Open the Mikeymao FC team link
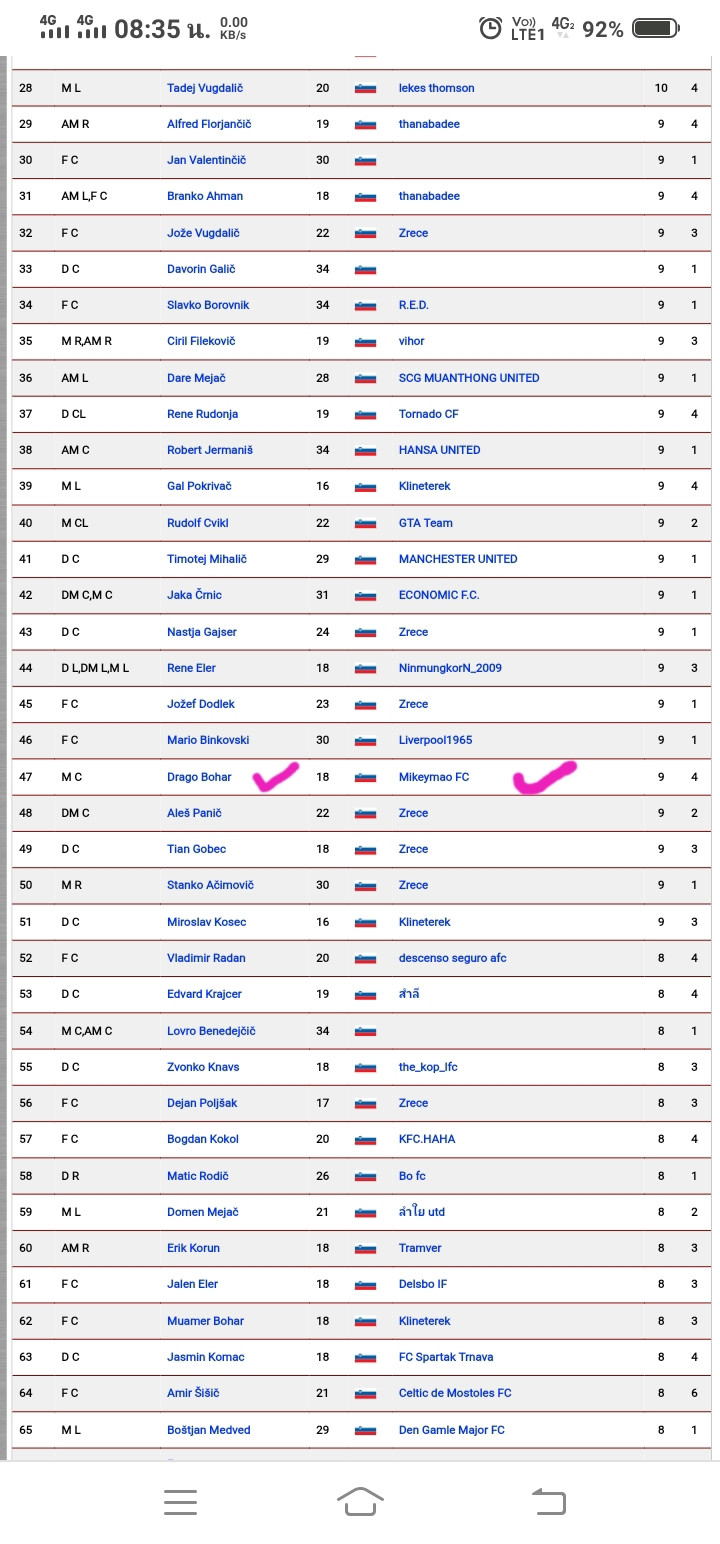Image resolution: width=720 pixels, height=1544 pixels. coord(434,777)
